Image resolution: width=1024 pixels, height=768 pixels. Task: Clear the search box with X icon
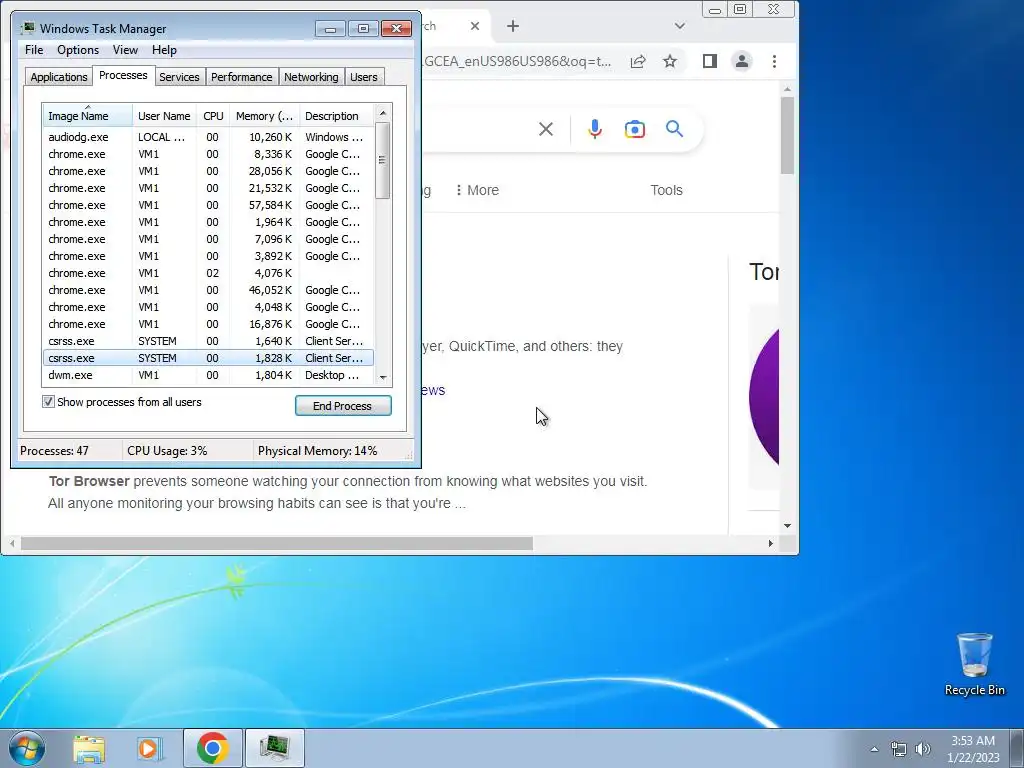[x=546, y=129]
